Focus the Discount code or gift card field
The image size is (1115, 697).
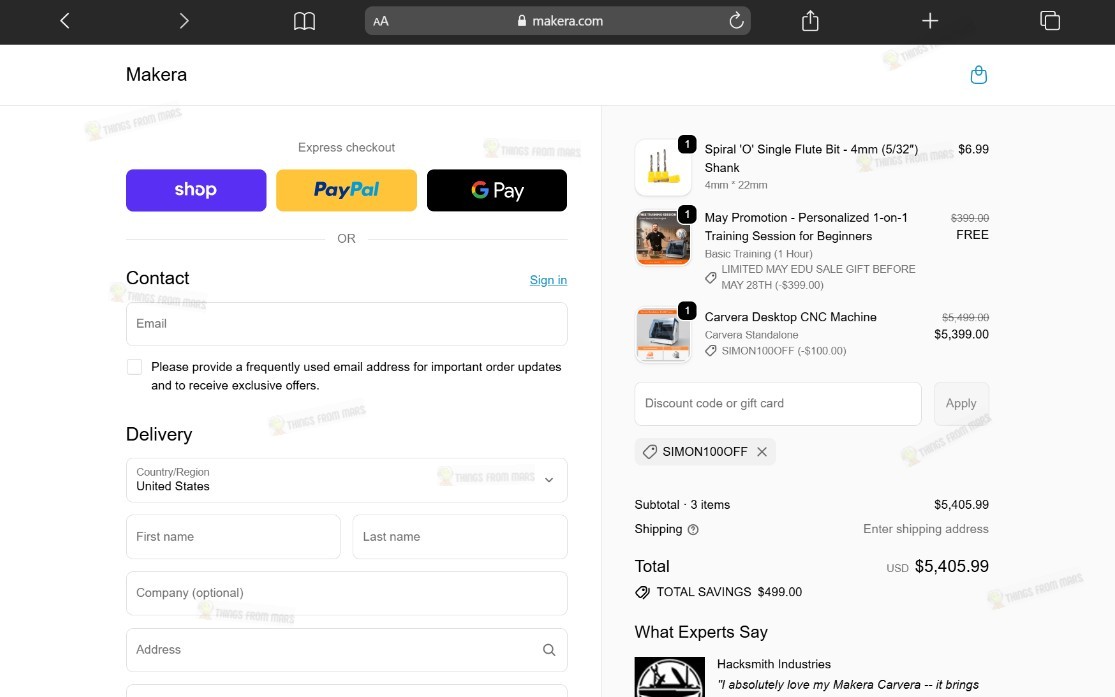pos(778,403)
